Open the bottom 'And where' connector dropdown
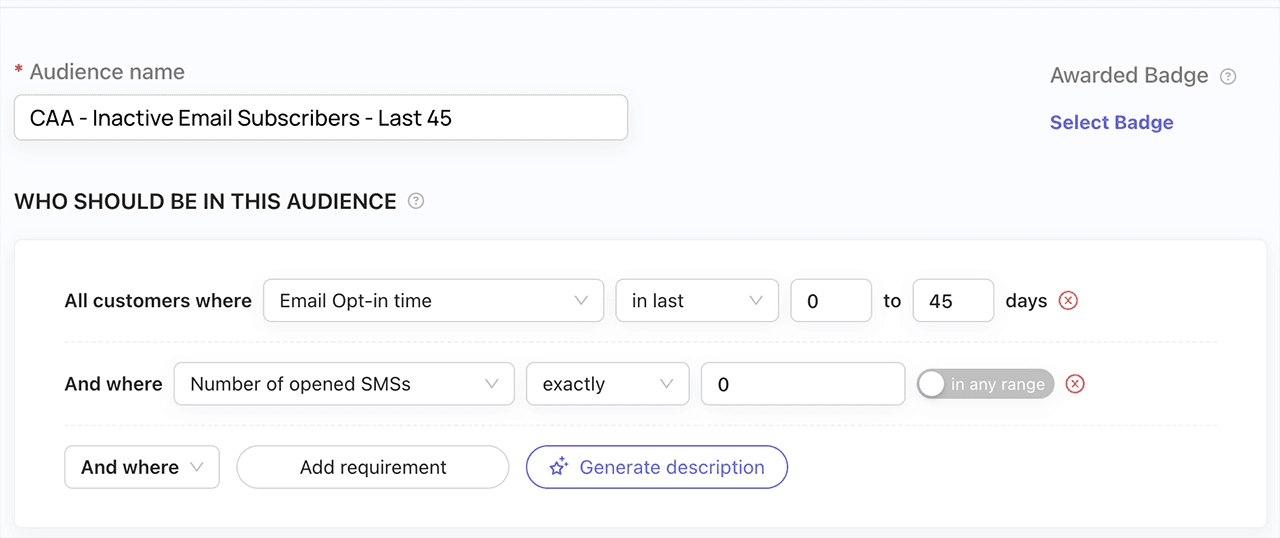Viewport: 1280px width, 538px height. pyautogui.click(x=141, y=467)
